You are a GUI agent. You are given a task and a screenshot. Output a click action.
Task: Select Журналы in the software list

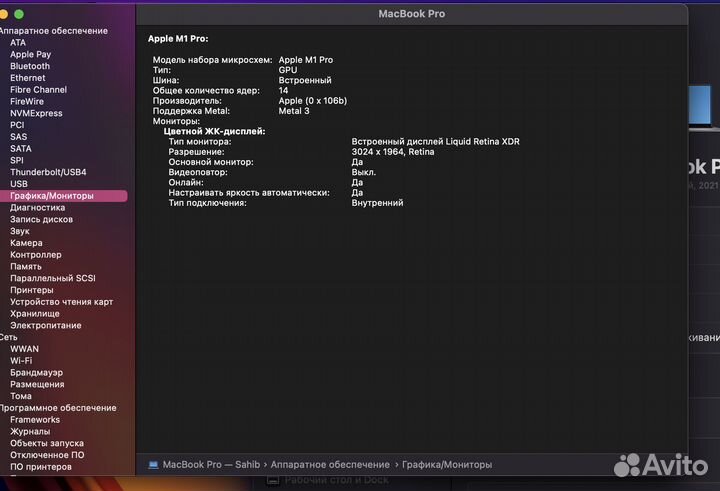[30, 431]
